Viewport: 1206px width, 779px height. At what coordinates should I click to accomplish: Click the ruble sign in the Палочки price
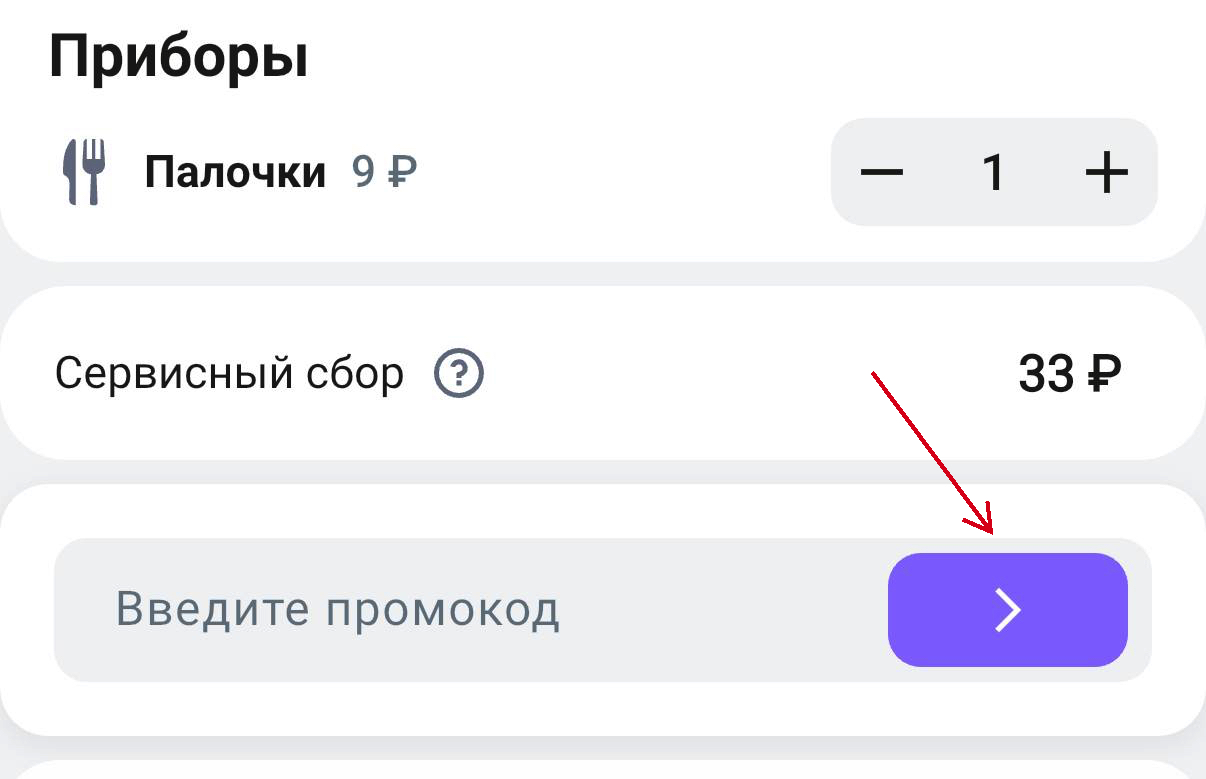click(401, 174)
